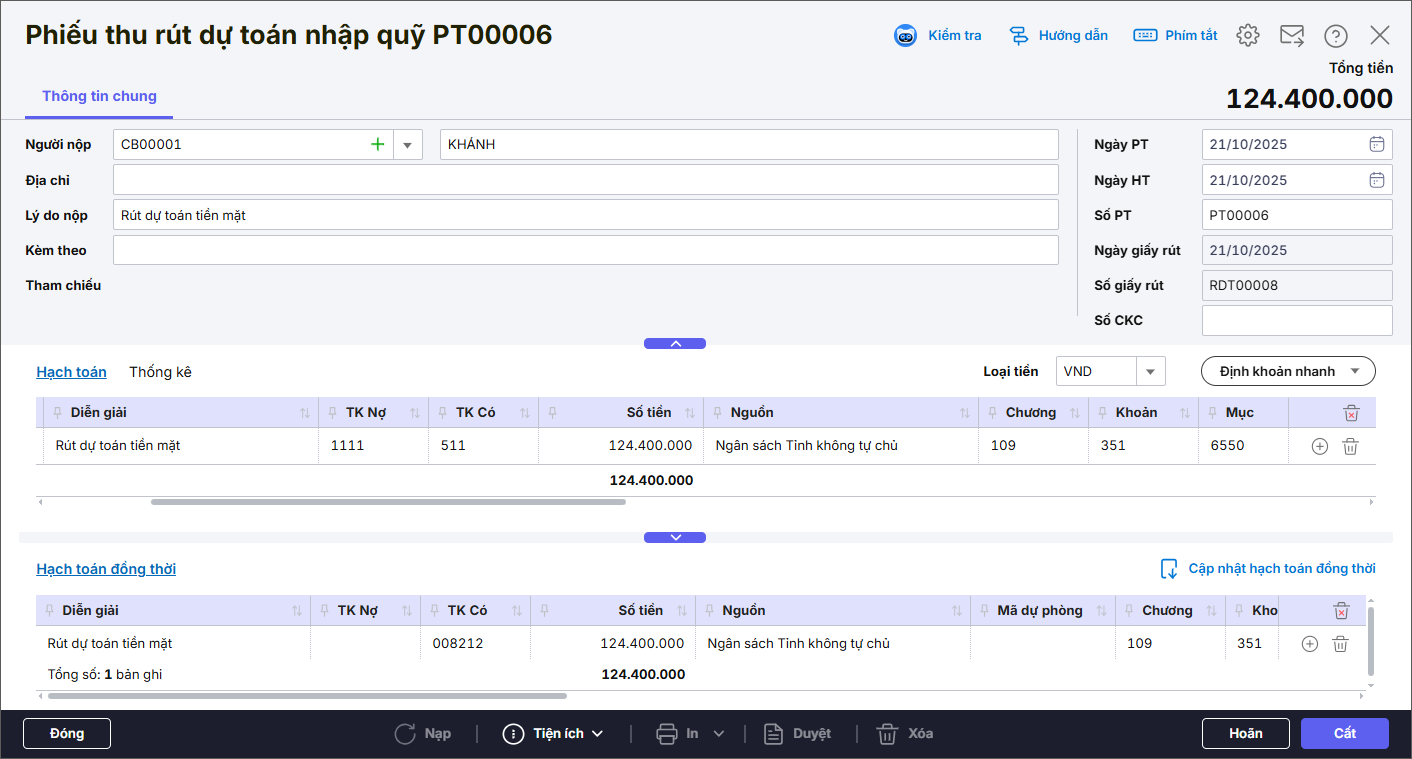
Task: Click Cập nhật hạch toán đồng thời link
Action: pyautogui.click(x=1281, y=569)
